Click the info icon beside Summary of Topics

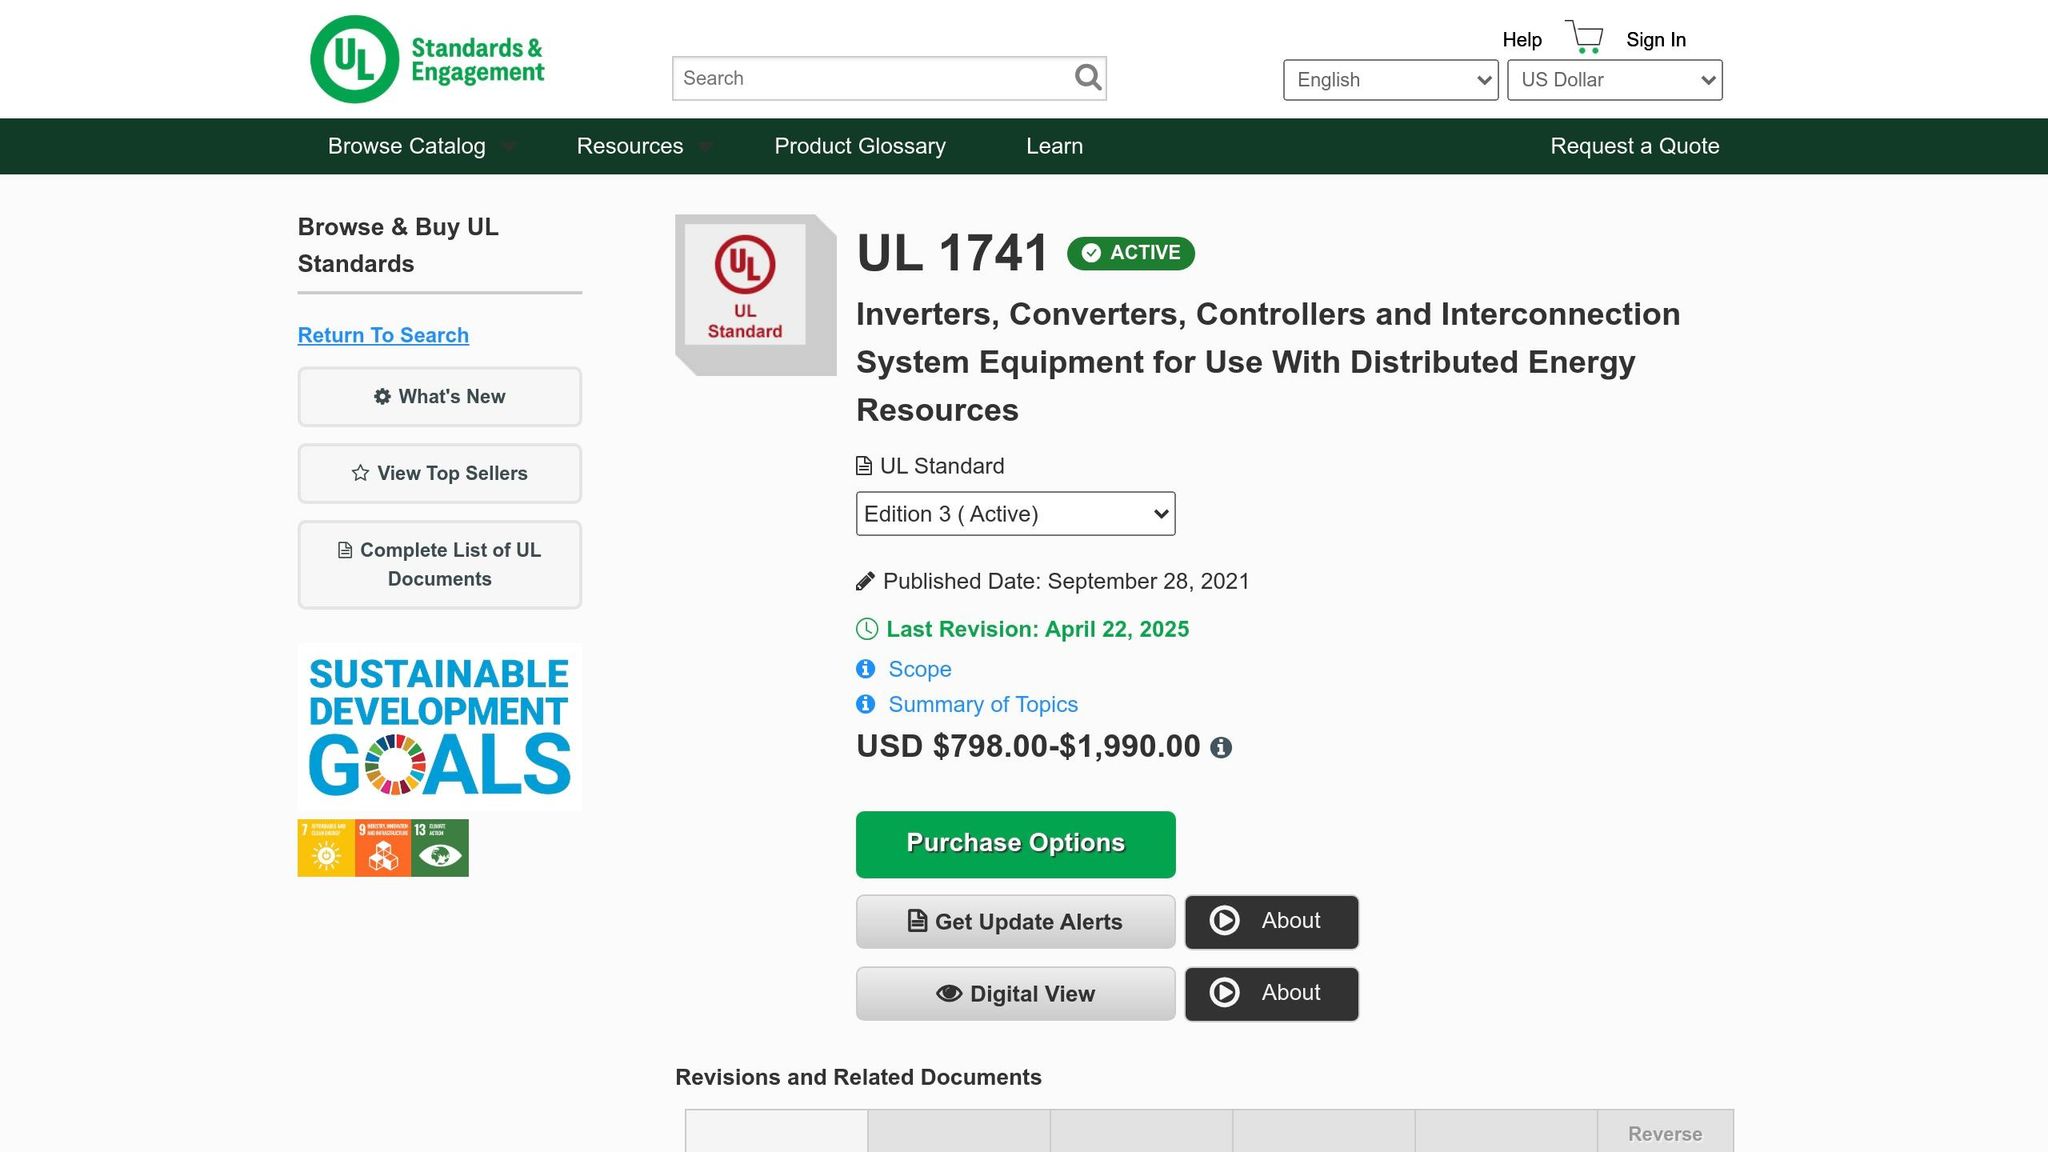866,704
